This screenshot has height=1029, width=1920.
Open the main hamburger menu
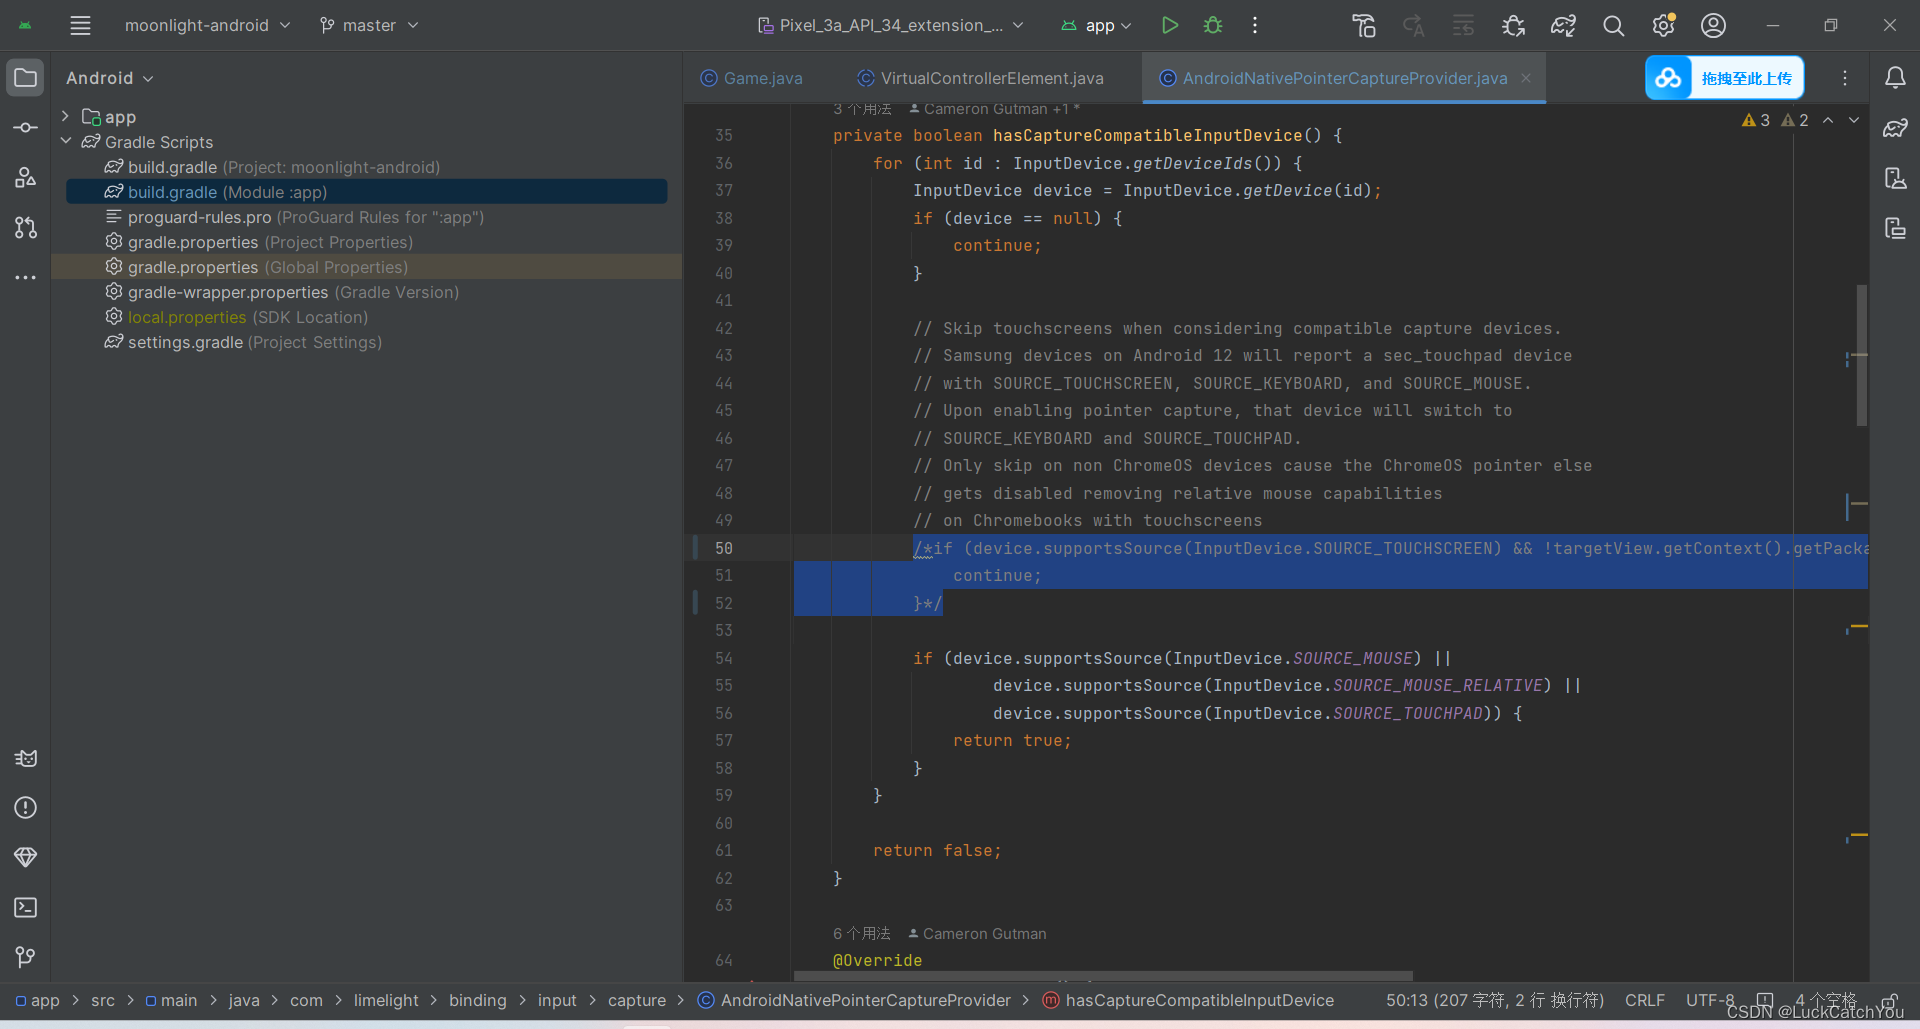coord(81,25)
